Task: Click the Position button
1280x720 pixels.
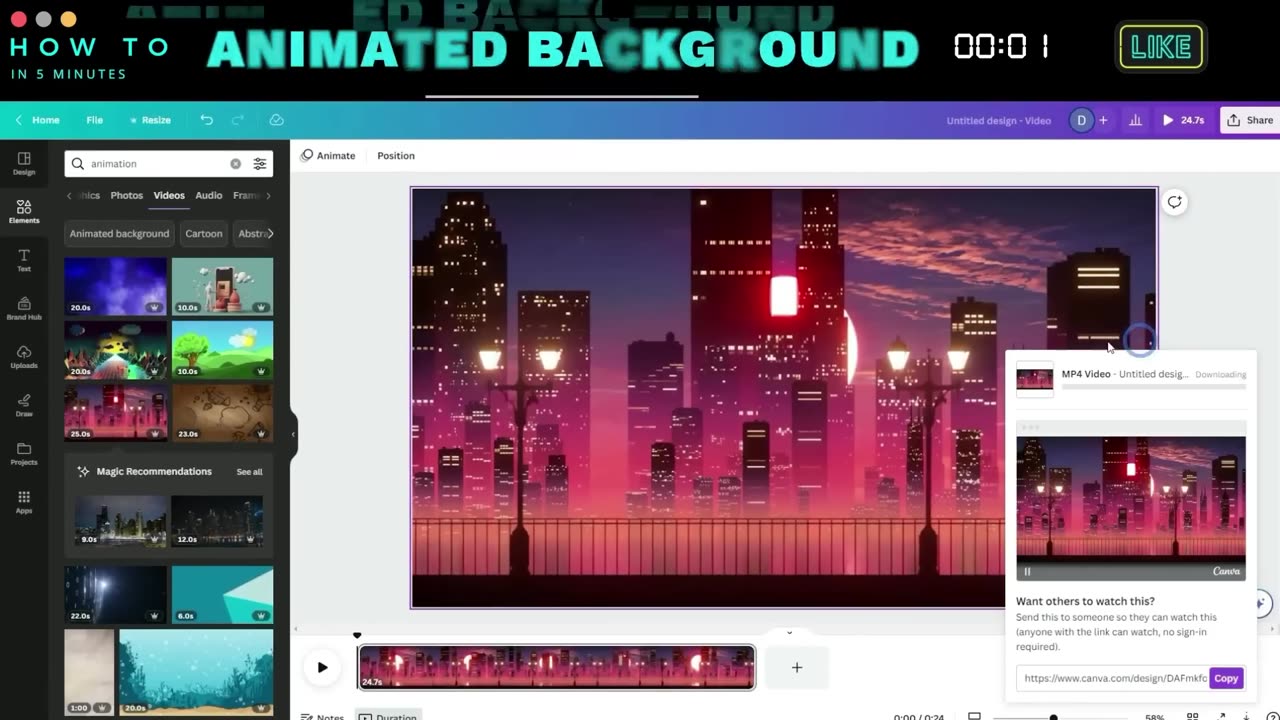Action: pyautogui.click(x=396, y=156)
